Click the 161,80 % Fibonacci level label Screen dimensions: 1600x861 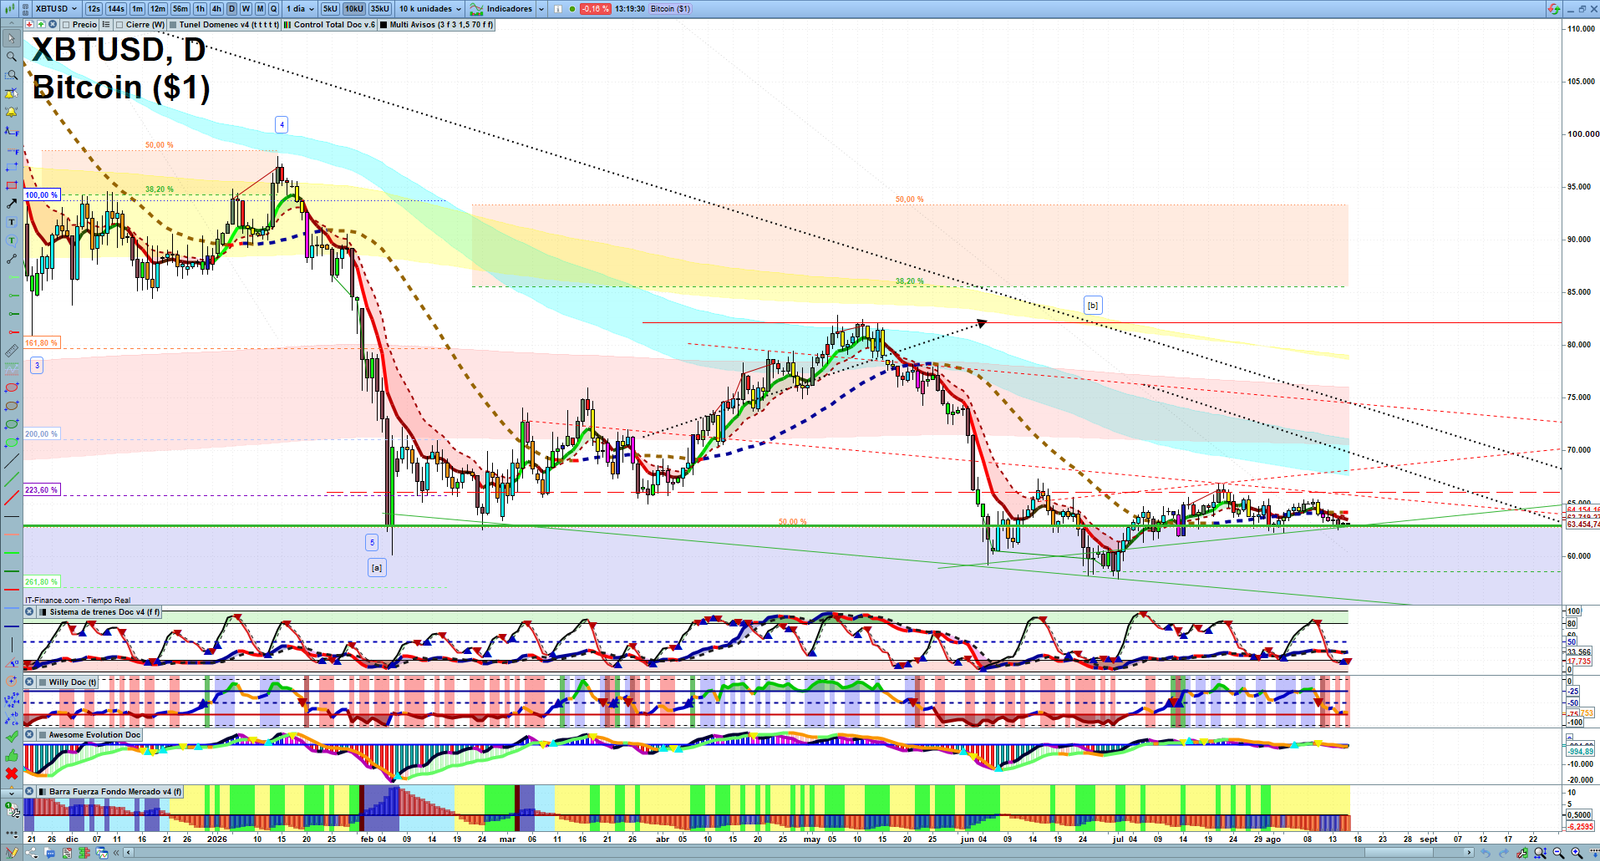(42, 343)
